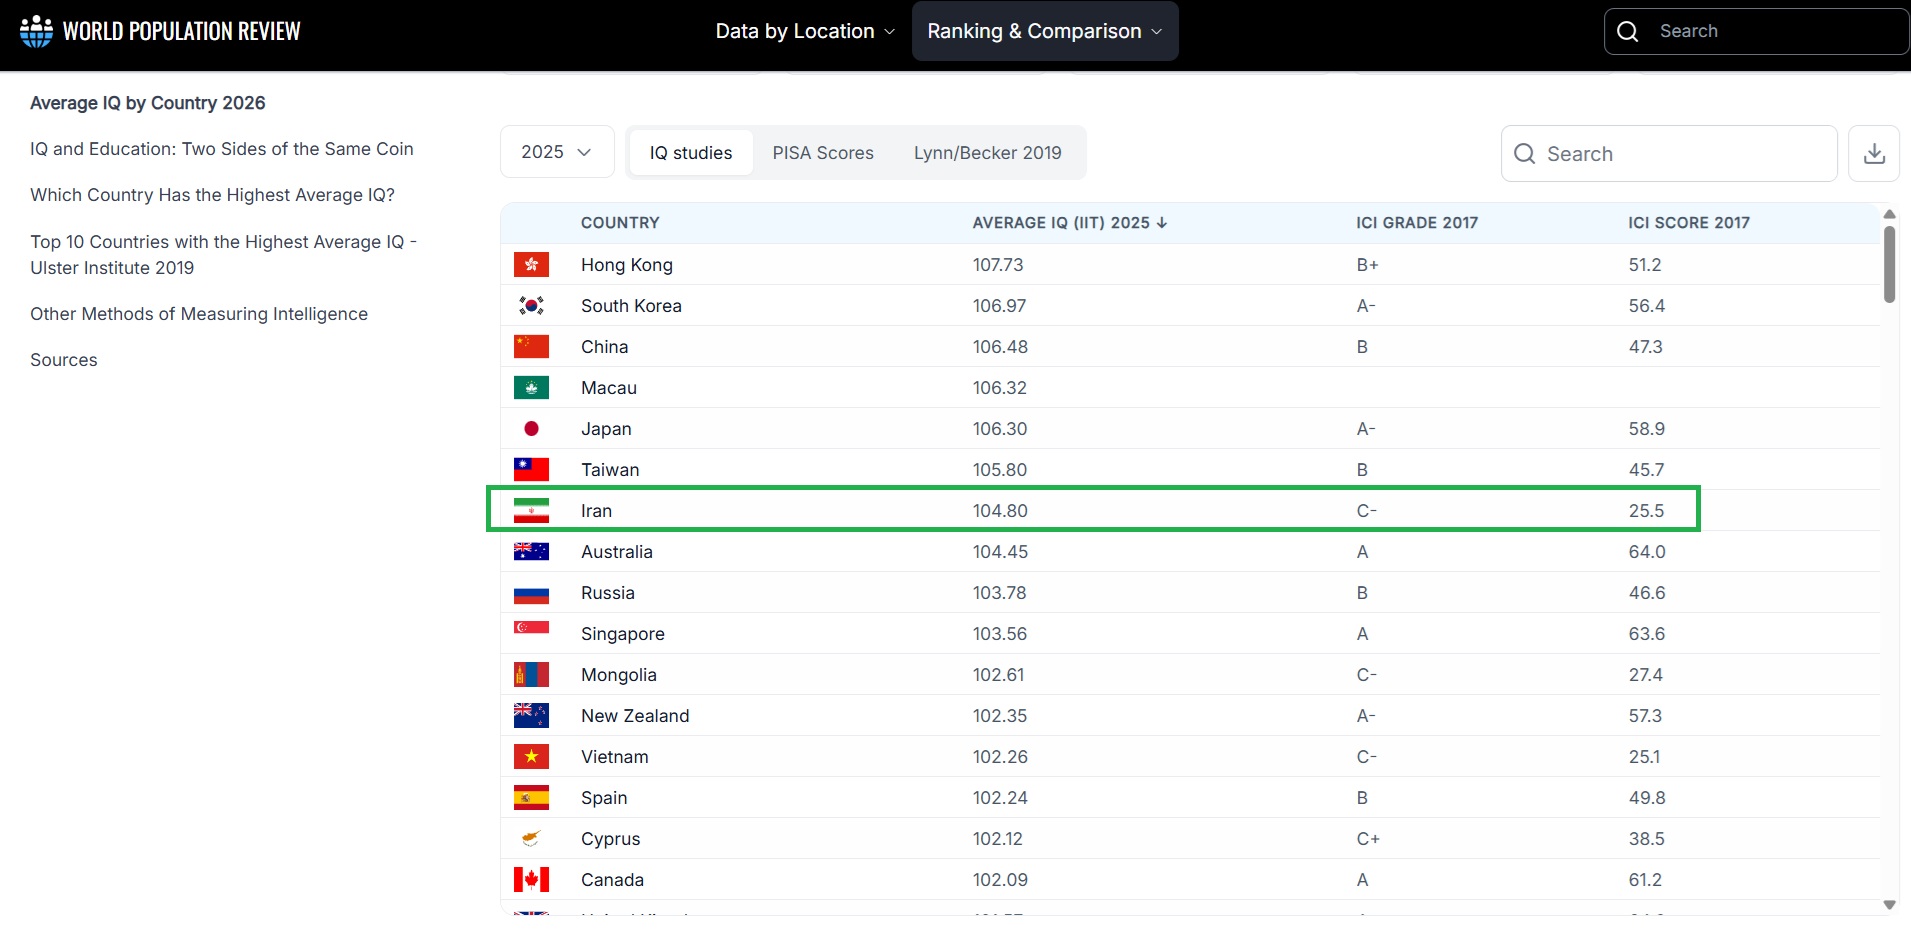The width and height of the screenshot is (1911, 934).
Task: Click the Cyprus country name
Action: [611, 839]
